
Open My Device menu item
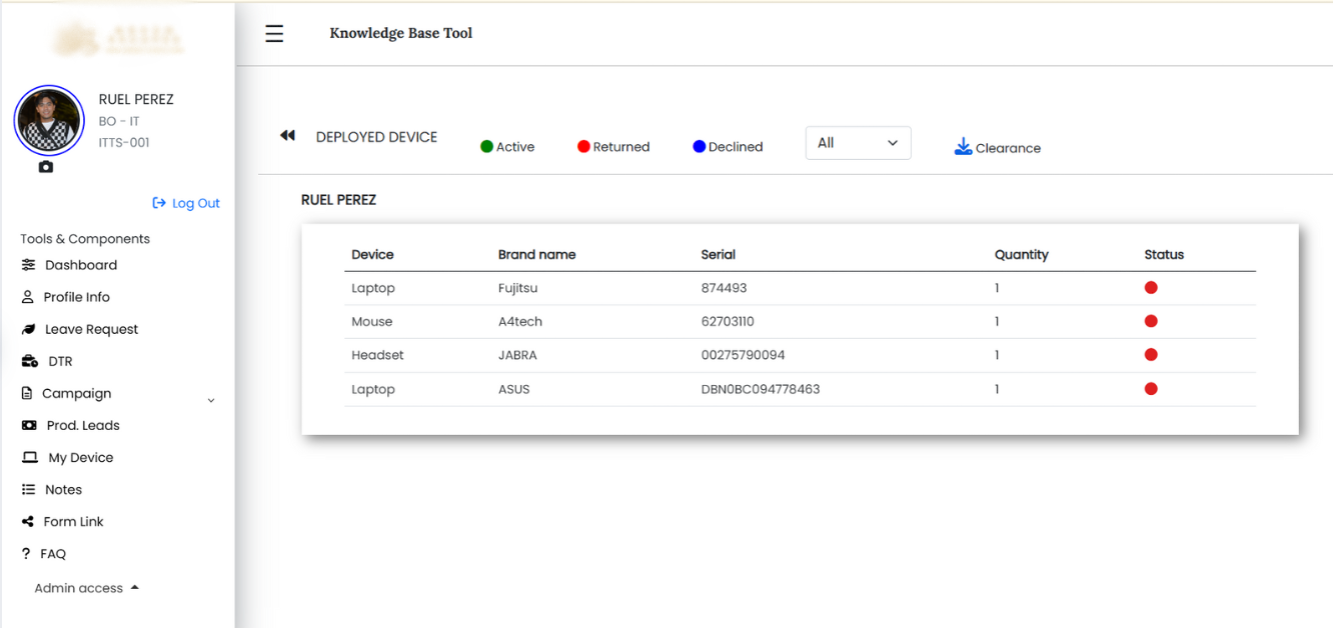[80, 457]
